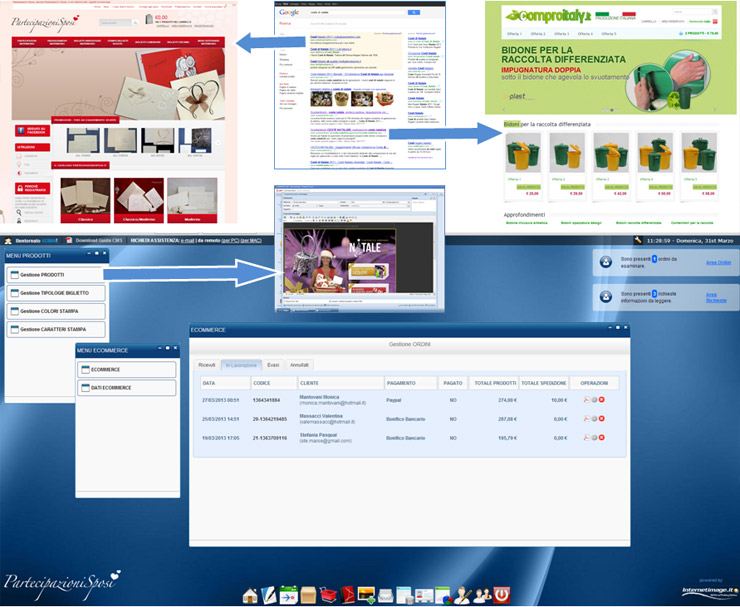Click the blue Google search button
This screenshot has height=607, width=740.
[414, 12]
